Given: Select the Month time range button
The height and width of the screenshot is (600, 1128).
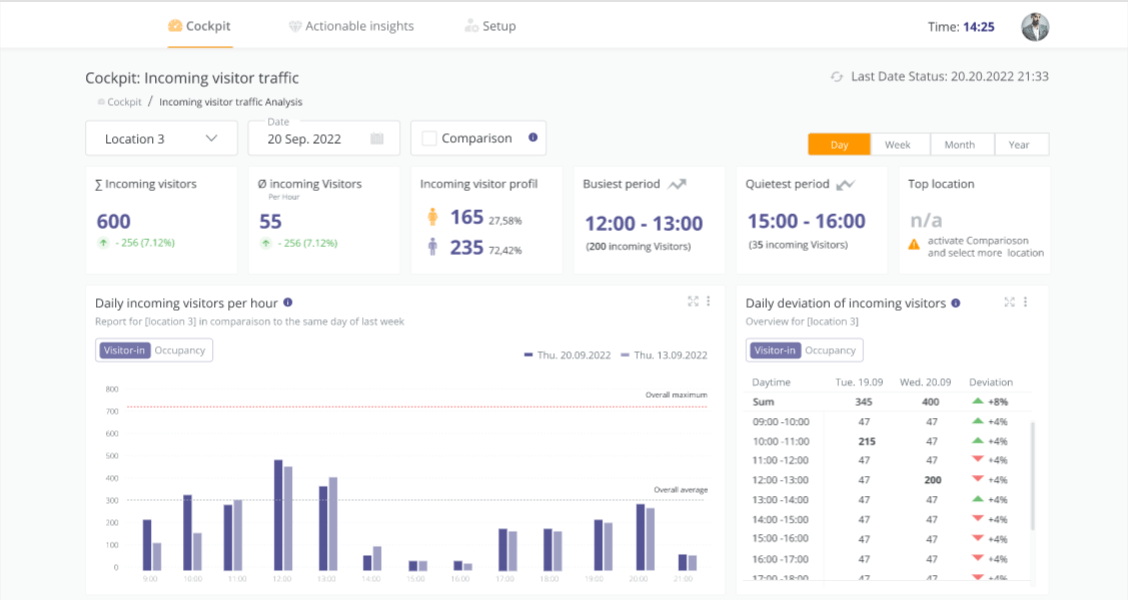Looking at the screenshot, I should [x=959, y=145].
